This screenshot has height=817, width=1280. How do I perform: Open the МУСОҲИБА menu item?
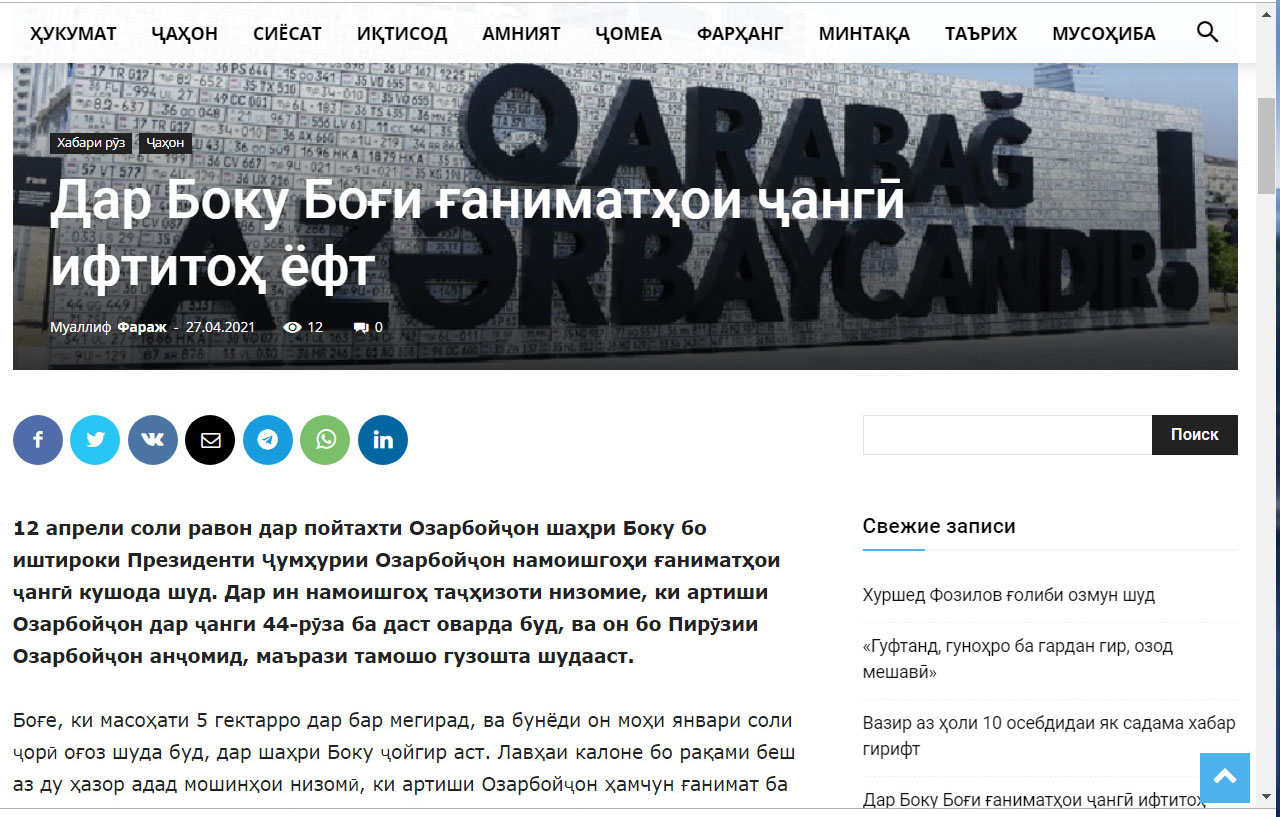(x=1103, y=34)
